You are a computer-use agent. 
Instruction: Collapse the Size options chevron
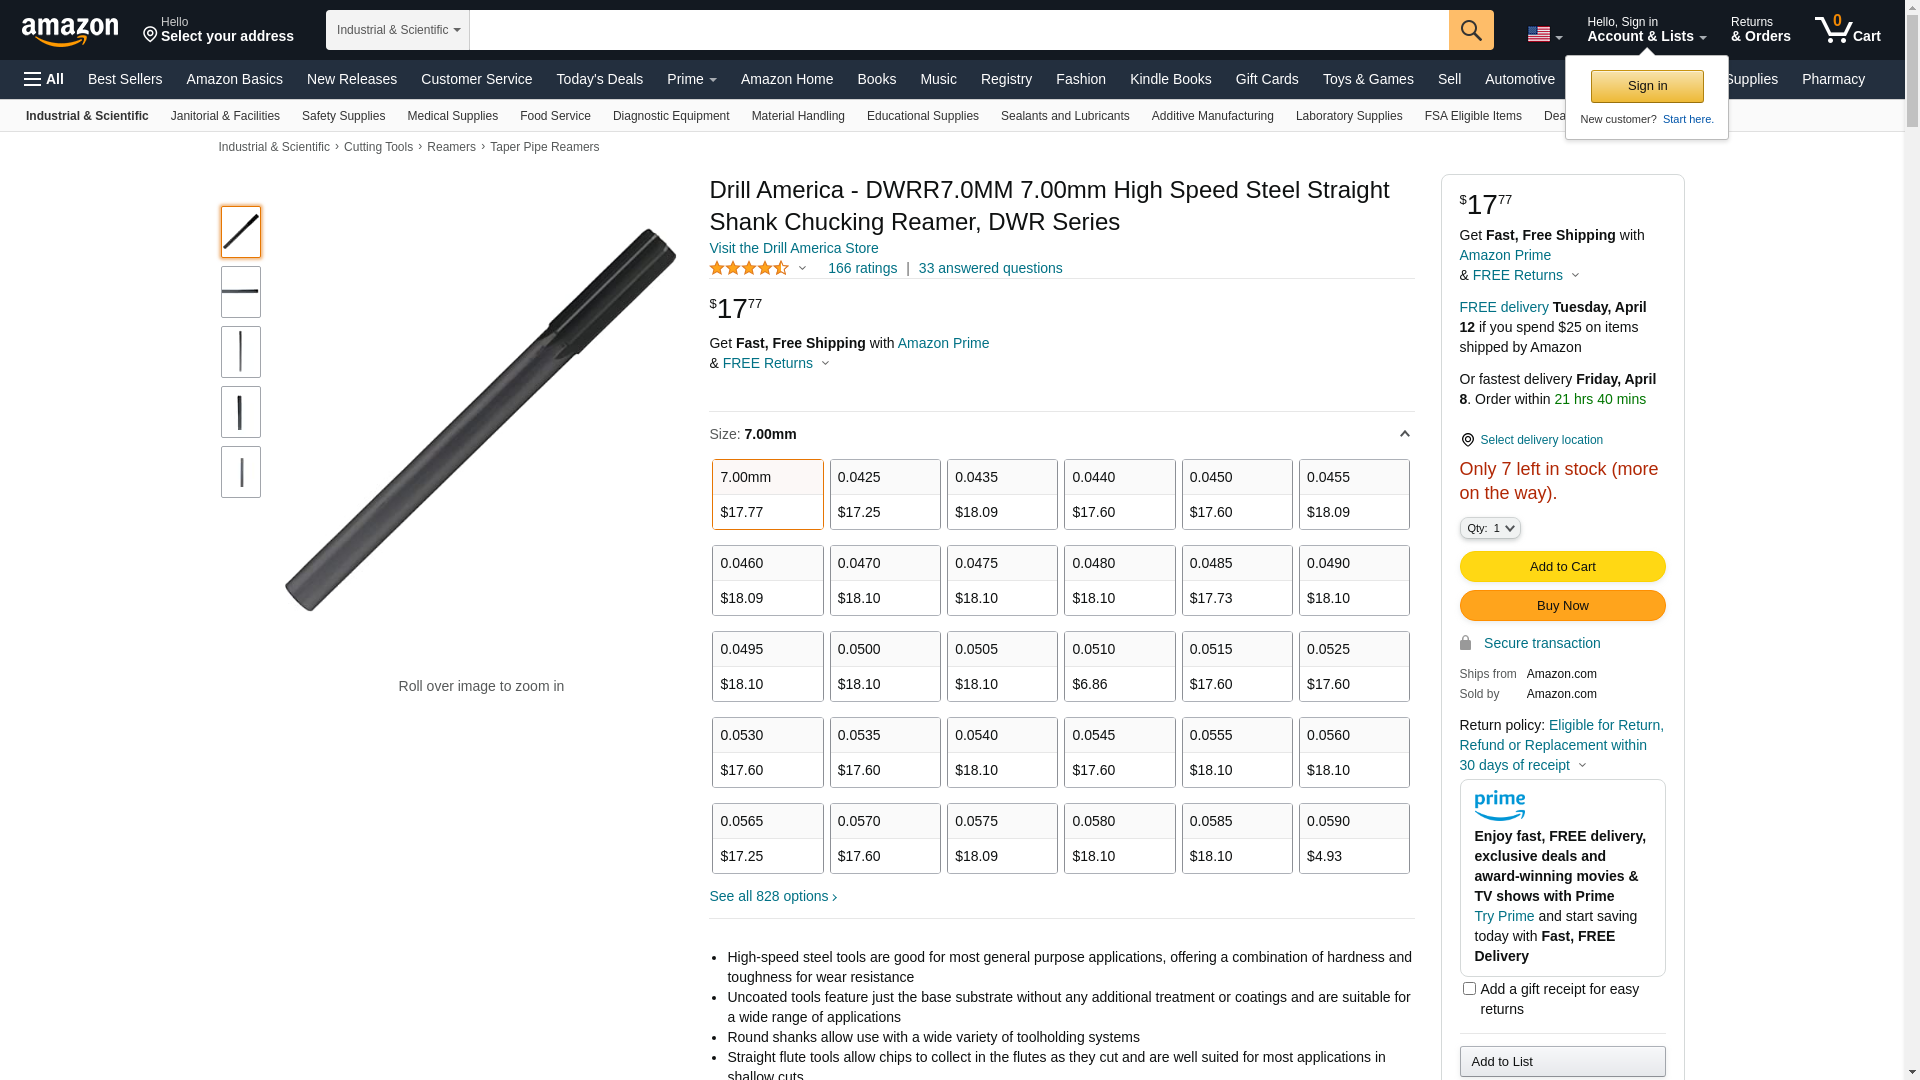click(1404, 434)
